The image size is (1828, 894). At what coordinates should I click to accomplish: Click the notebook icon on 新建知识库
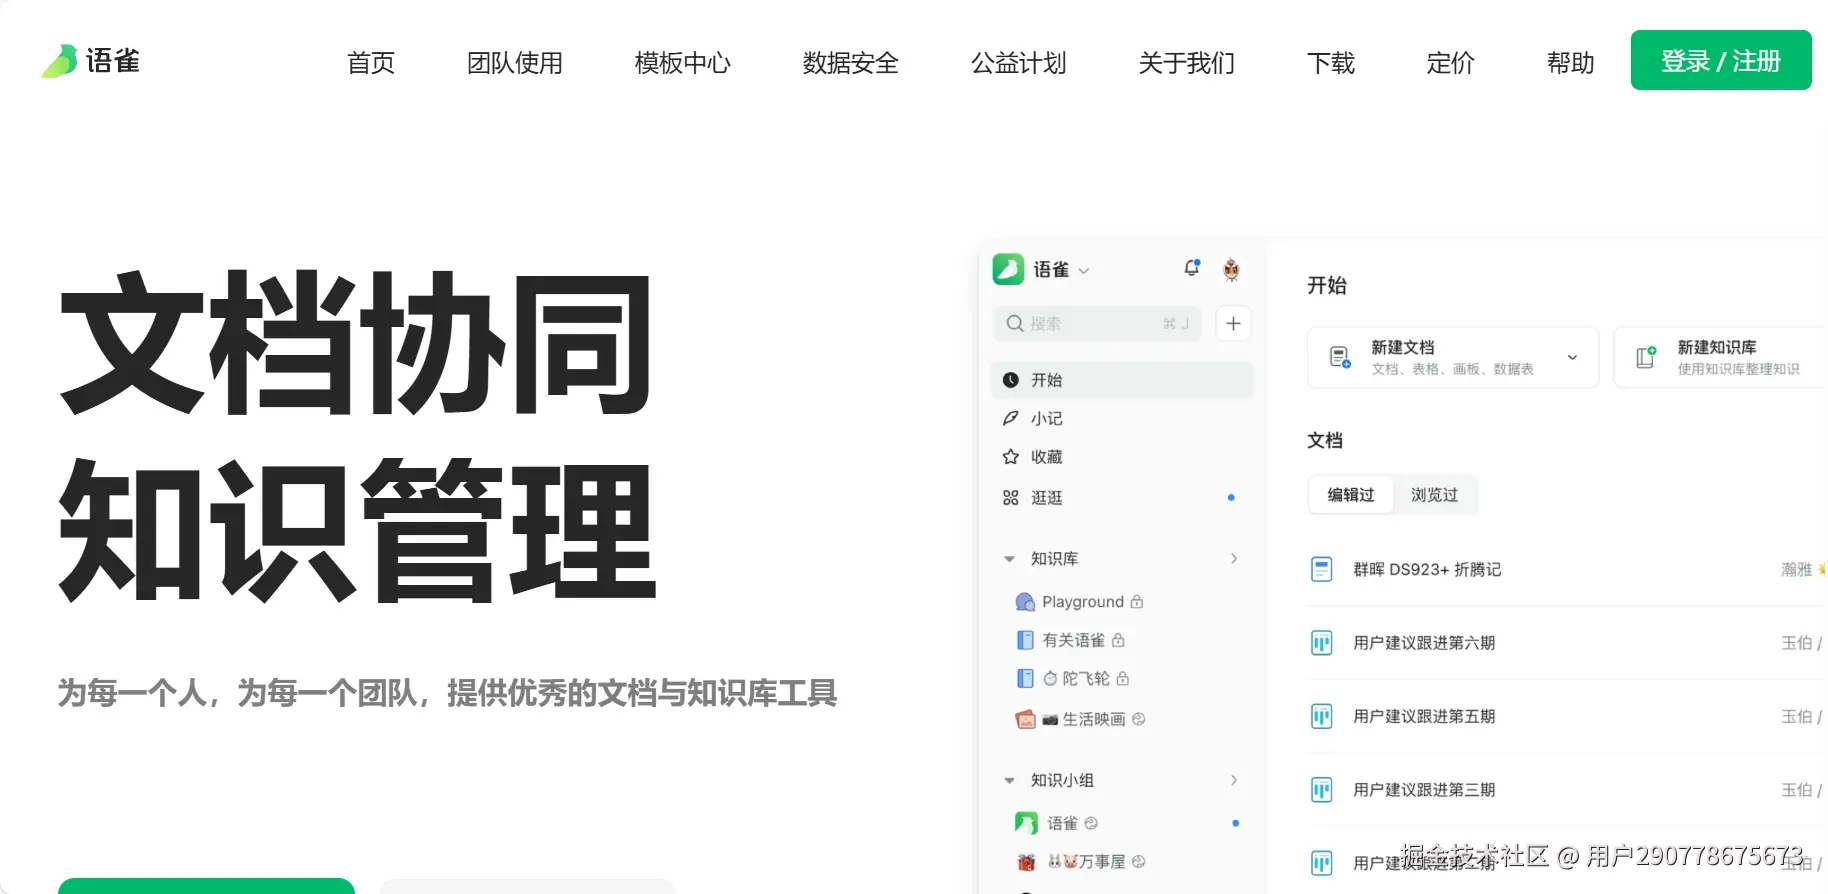pyautogui.click(x=1646, y=357)
